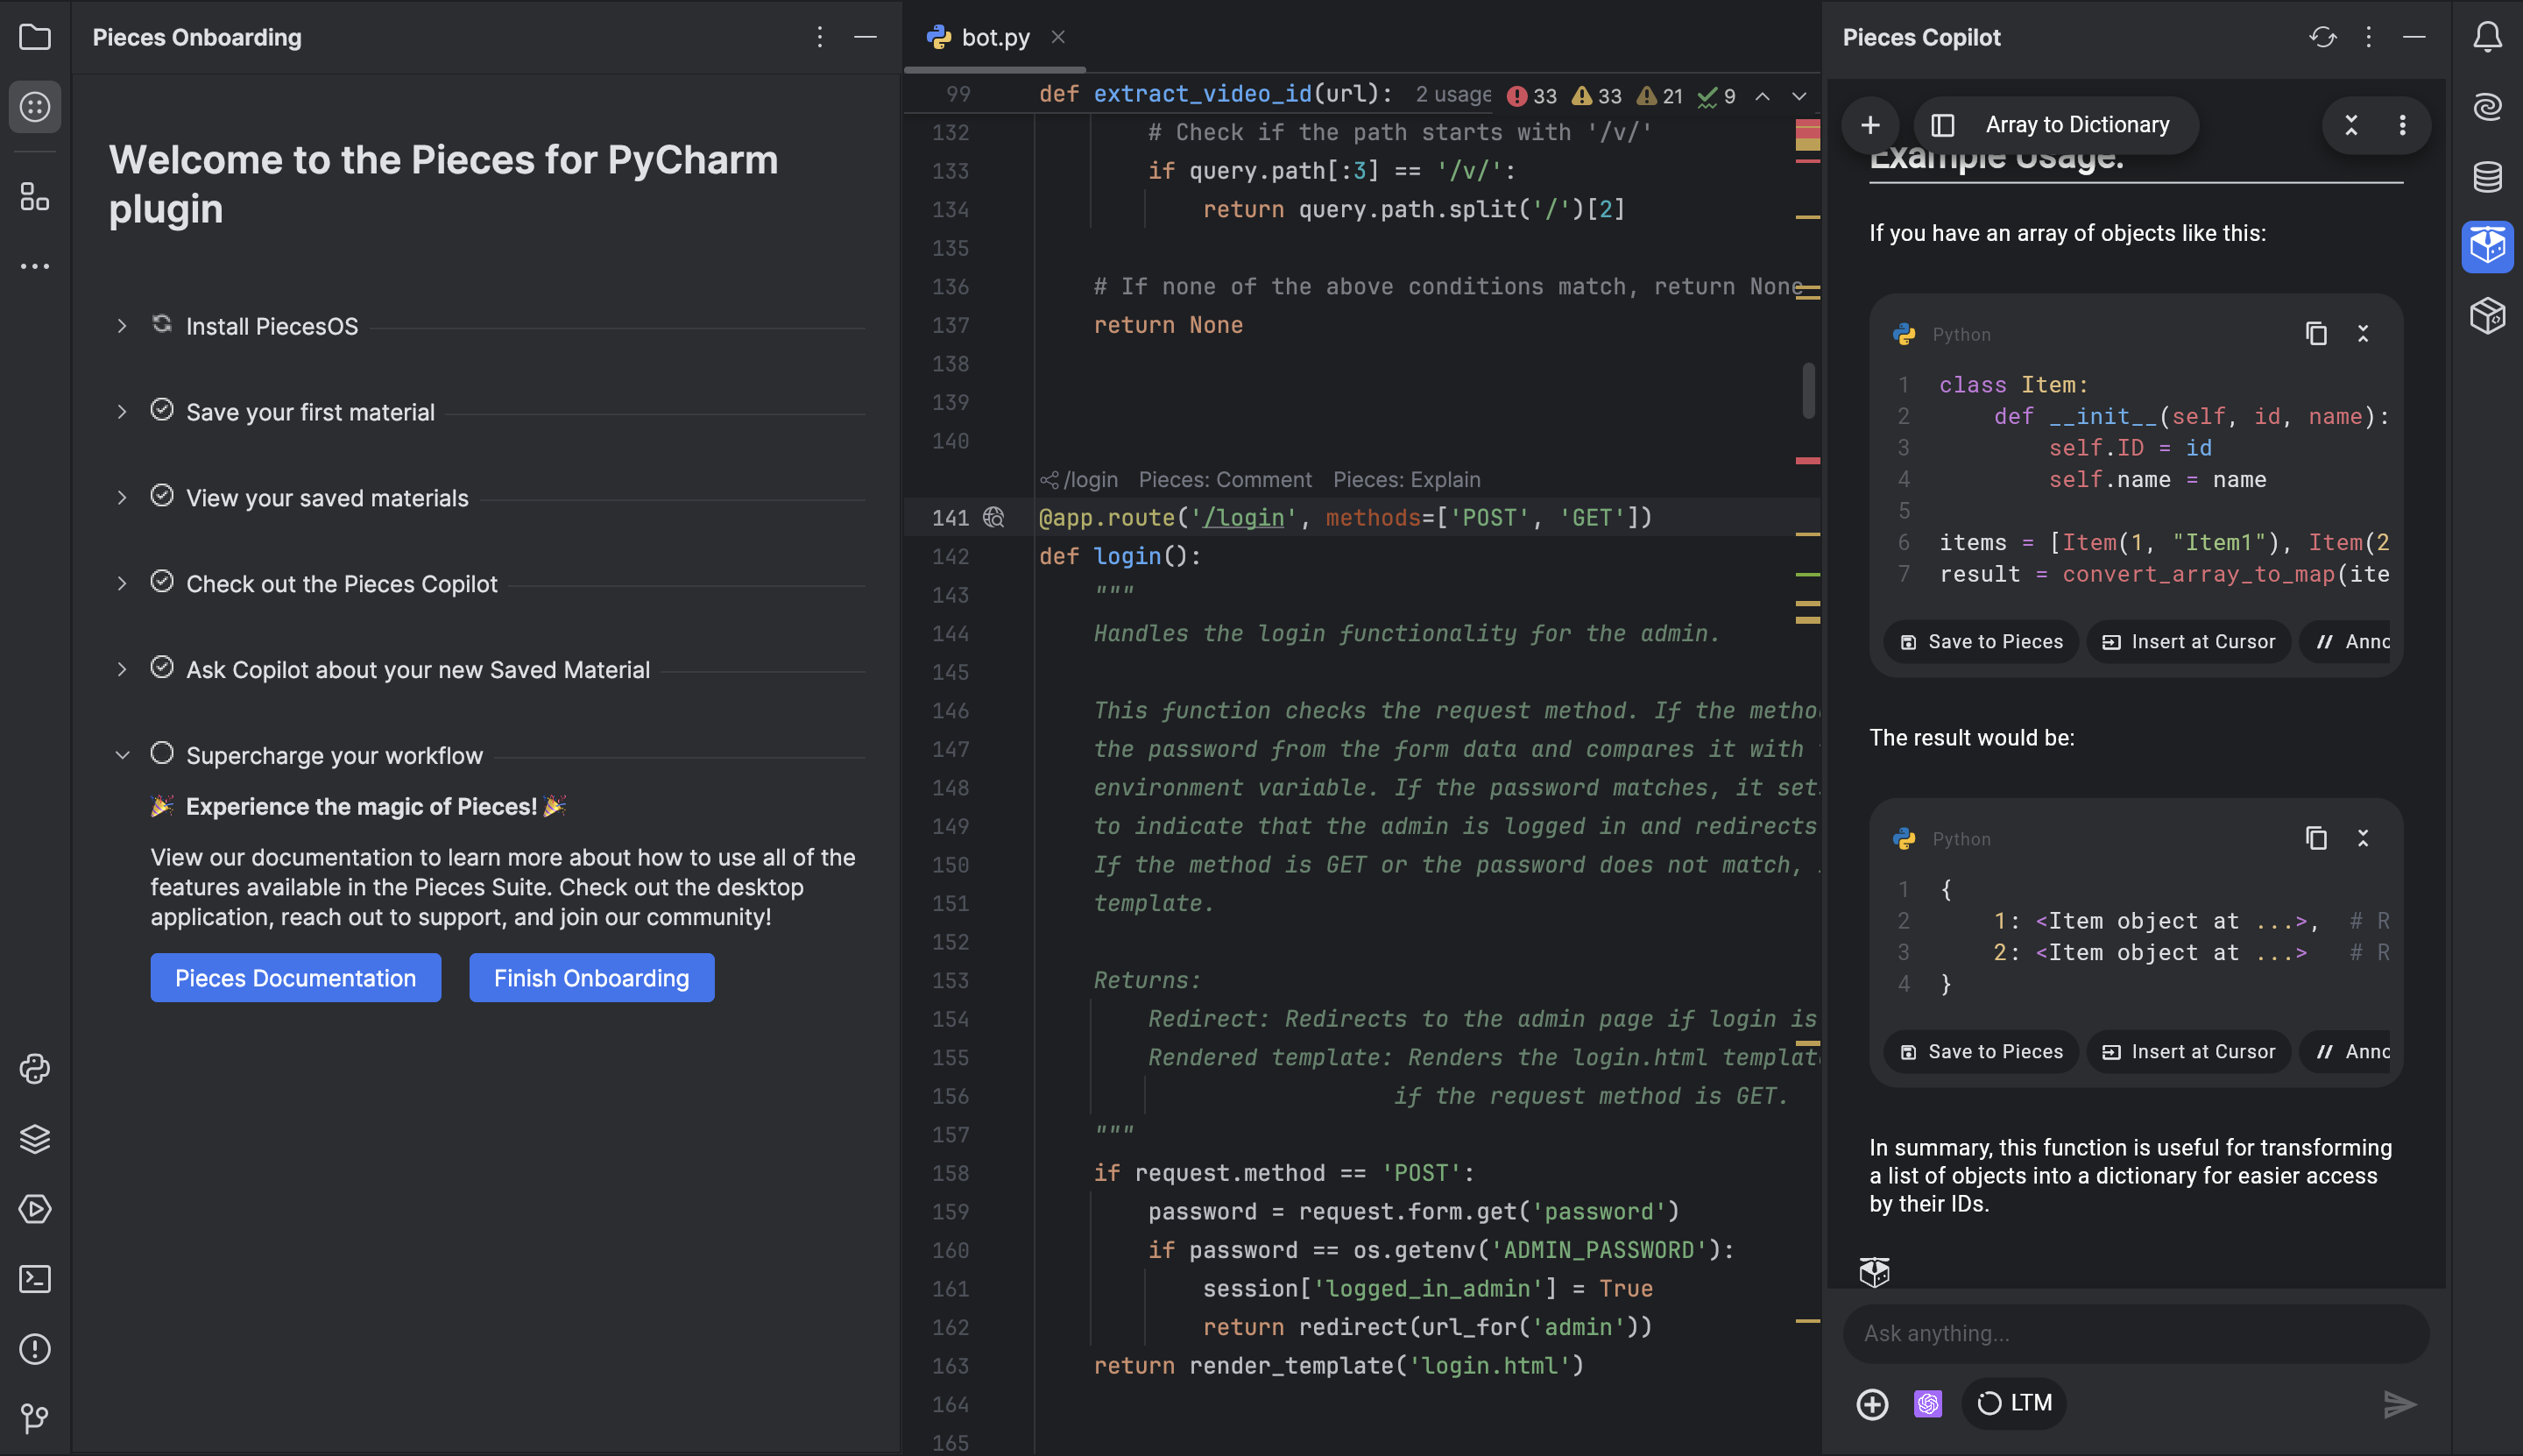2523x1456 pixels.
Task: Click the 33 errors indicator
Action: pos(1532,96)
